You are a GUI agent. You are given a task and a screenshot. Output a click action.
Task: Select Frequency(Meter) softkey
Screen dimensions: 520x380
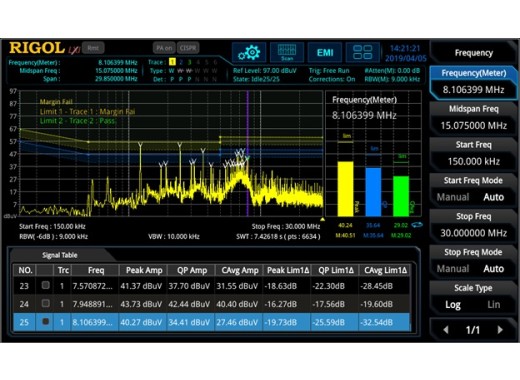(x=473, y=82)
